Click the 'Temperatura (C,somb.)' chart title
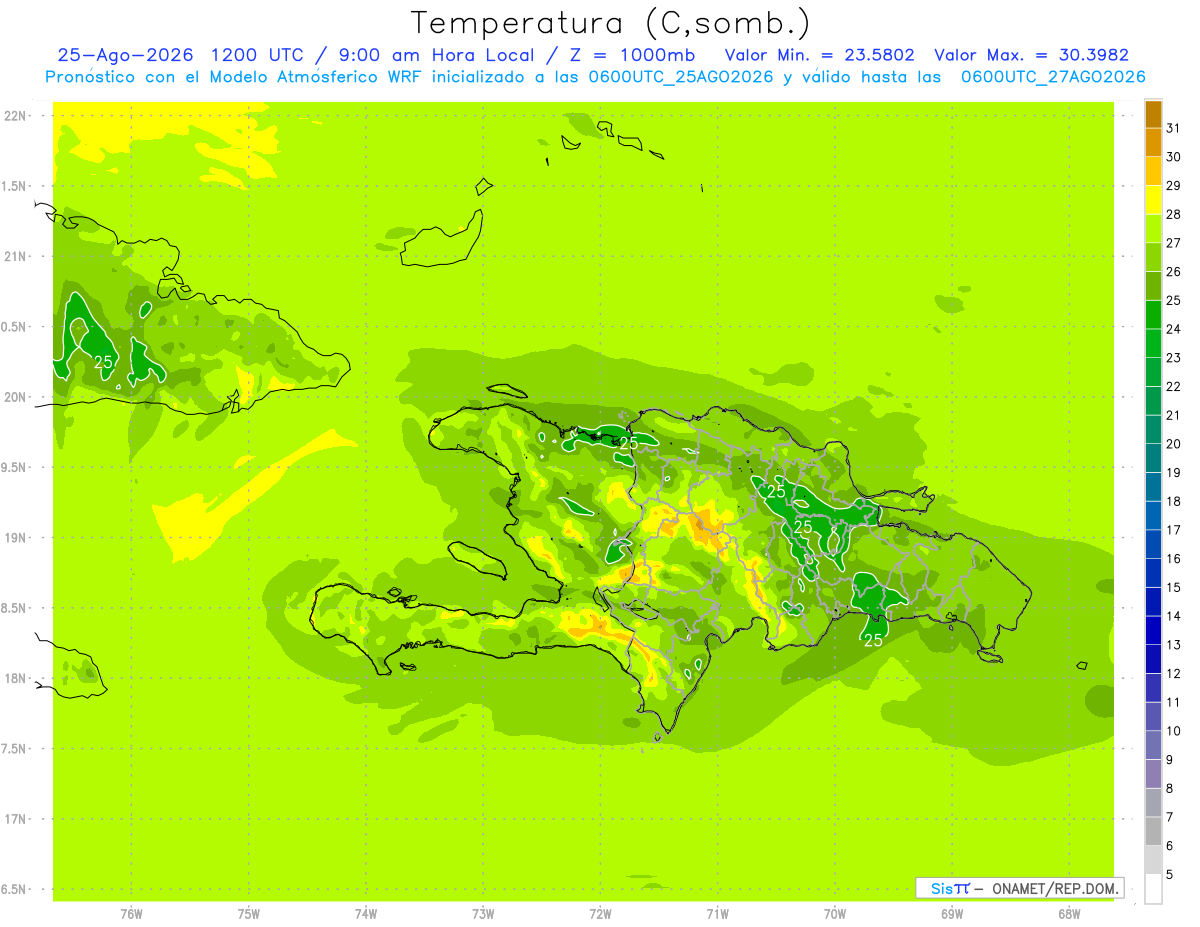The height and width of the screenshot is (927, 1200). [611, 24]
